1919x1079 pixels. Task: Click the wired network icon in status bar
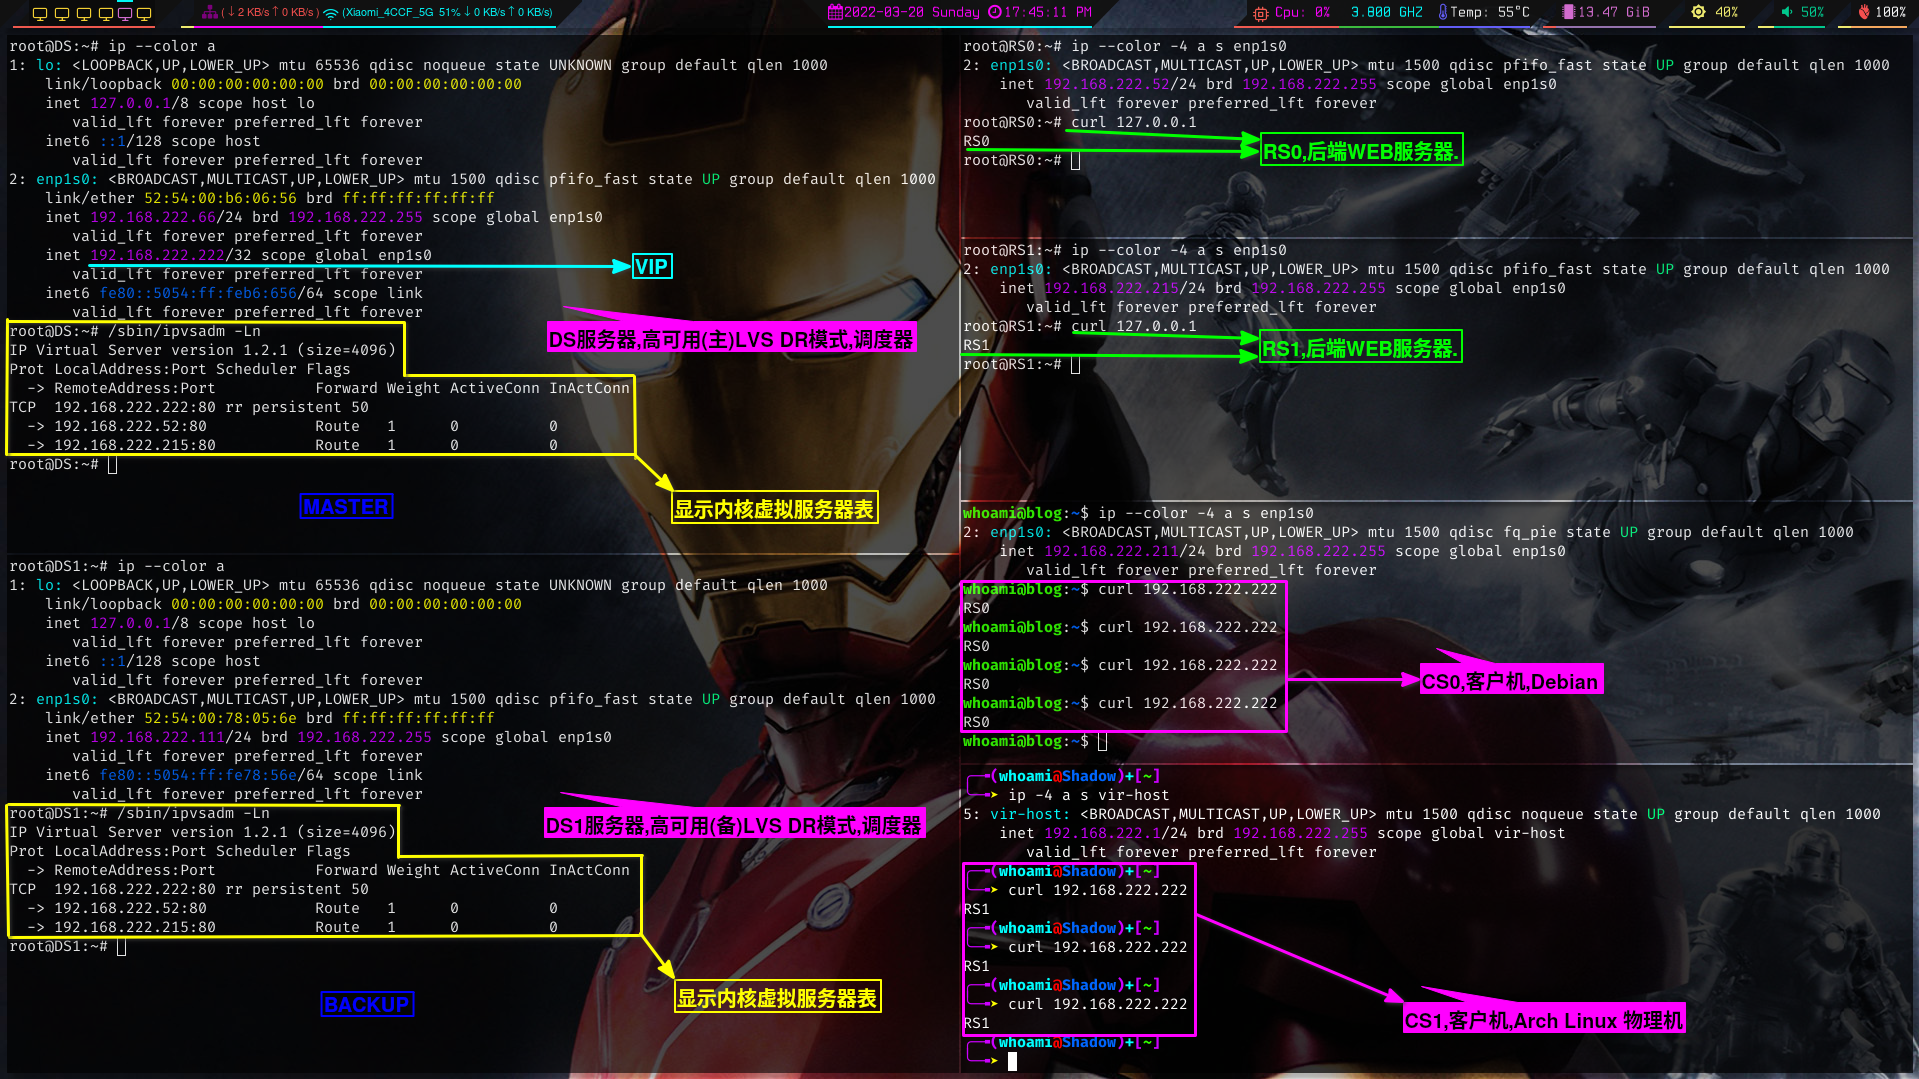(209, 12)
